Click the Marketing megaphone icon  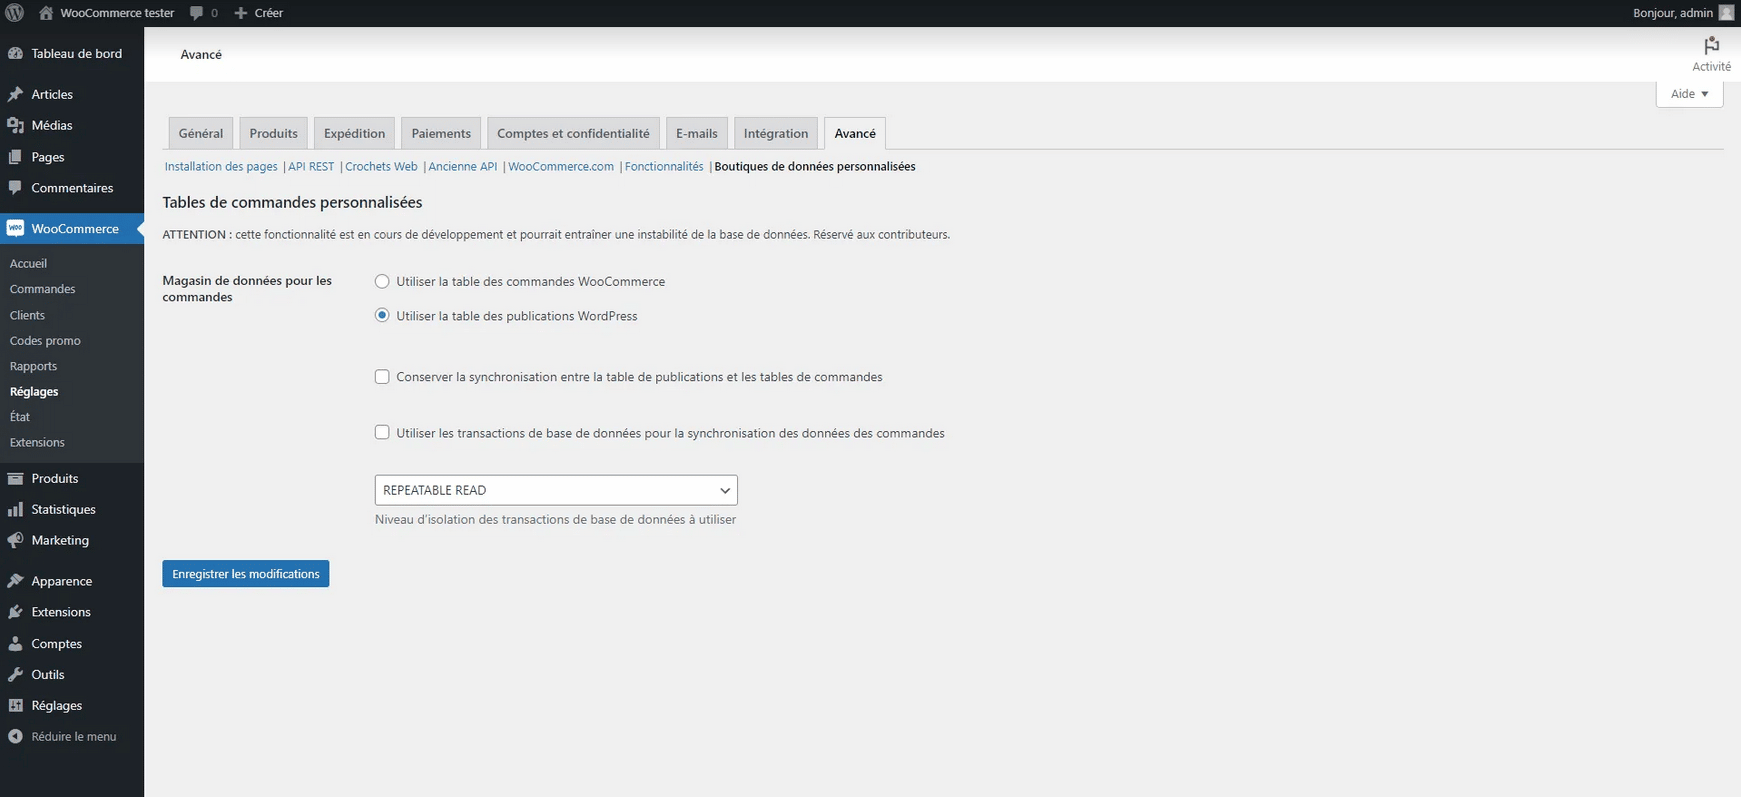coord(15,540)
